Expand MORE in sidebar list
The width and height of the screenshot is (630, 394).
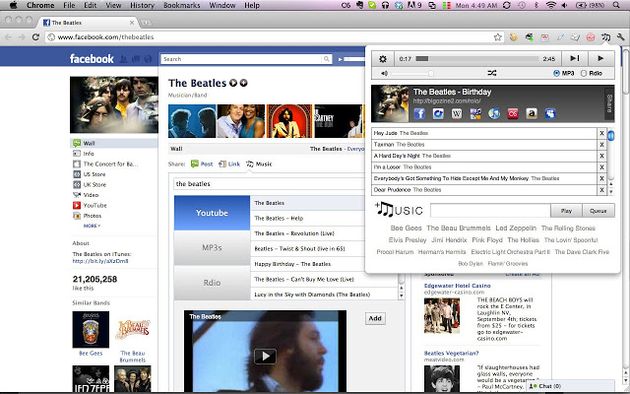[92, 226]
